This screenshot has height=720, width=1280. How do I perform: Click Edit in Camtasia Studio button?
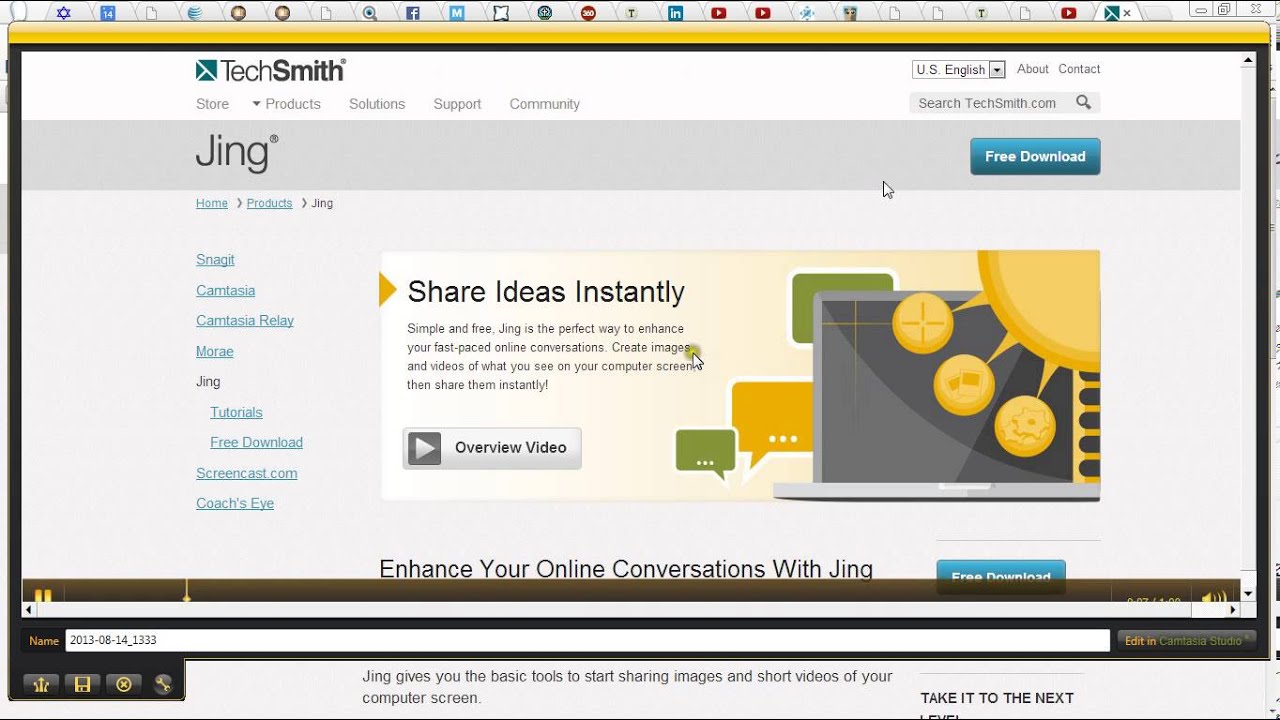click(x=1186, y=641)
